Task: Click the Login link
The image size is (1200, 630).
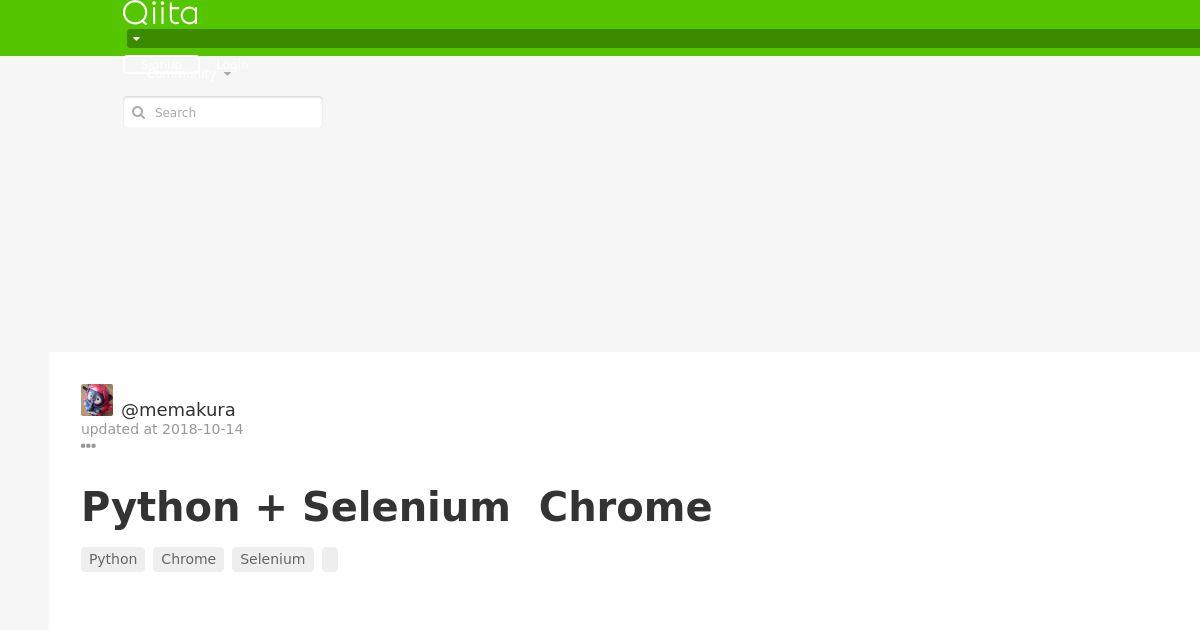Action: [x=232, y=64]
